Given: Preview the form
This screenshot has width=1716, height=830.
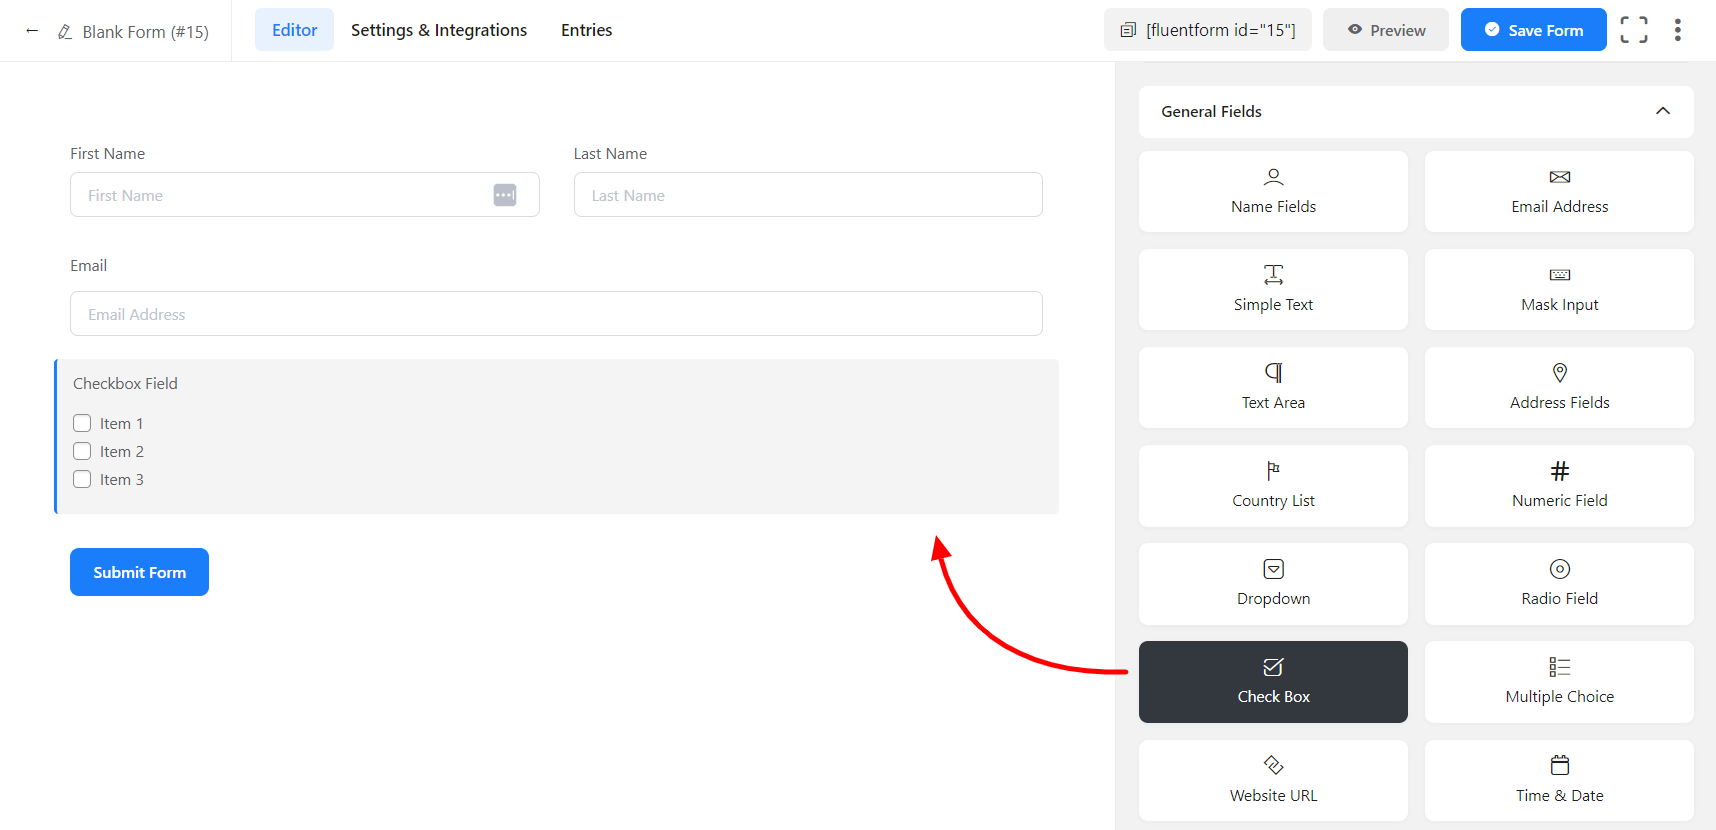Looking at the screenshot, I should coord(1386,30).
